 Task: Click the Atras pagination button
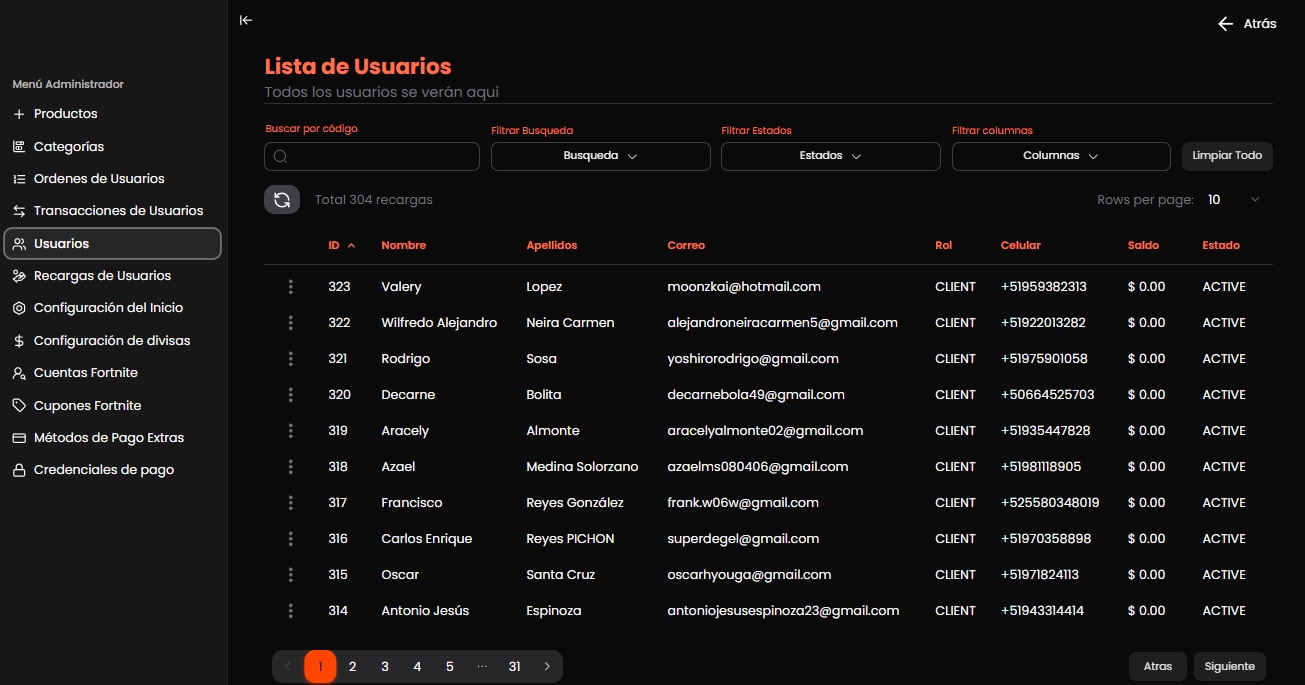1158,666
